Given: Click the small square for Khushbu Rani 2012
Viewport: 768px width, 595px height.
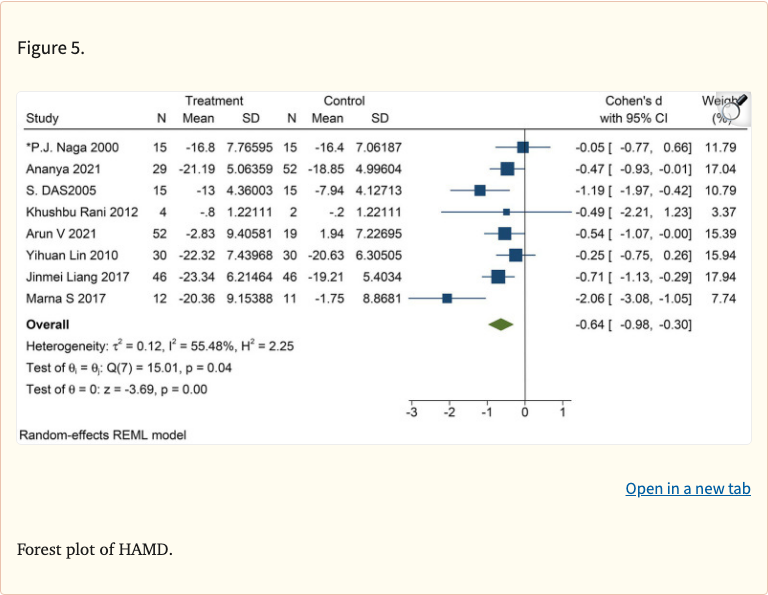Looking at the screenshot, I should pyautogui.click(x=506, y=212).
